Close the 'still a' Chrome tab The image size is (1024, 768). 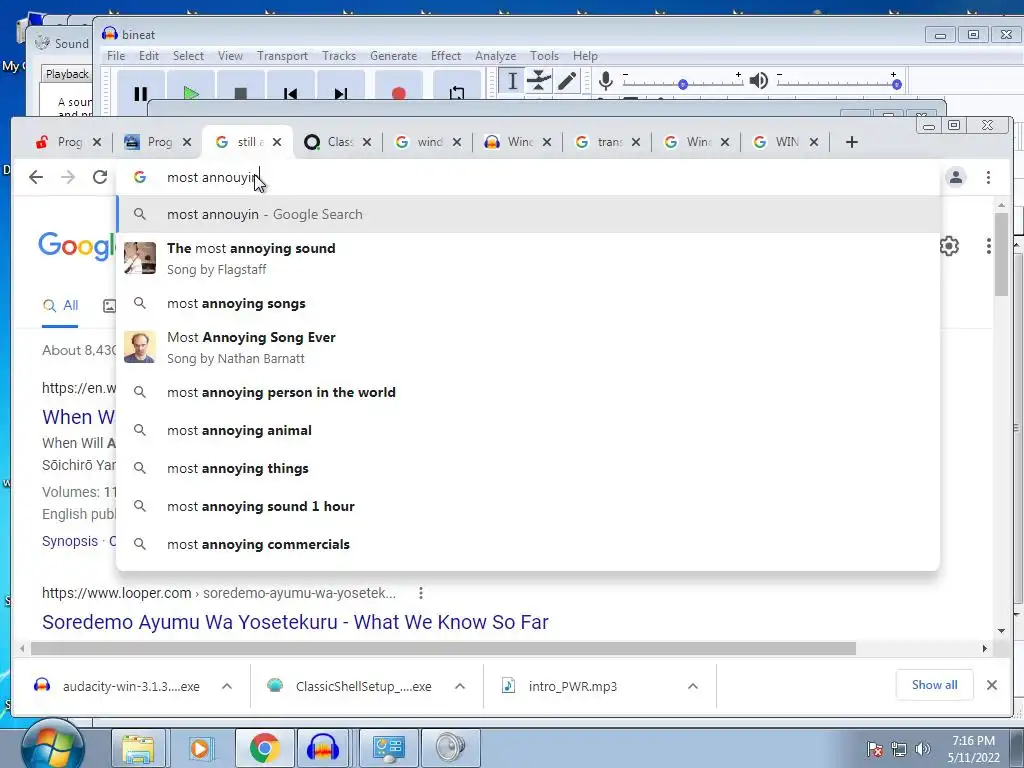tap(277, 142)
